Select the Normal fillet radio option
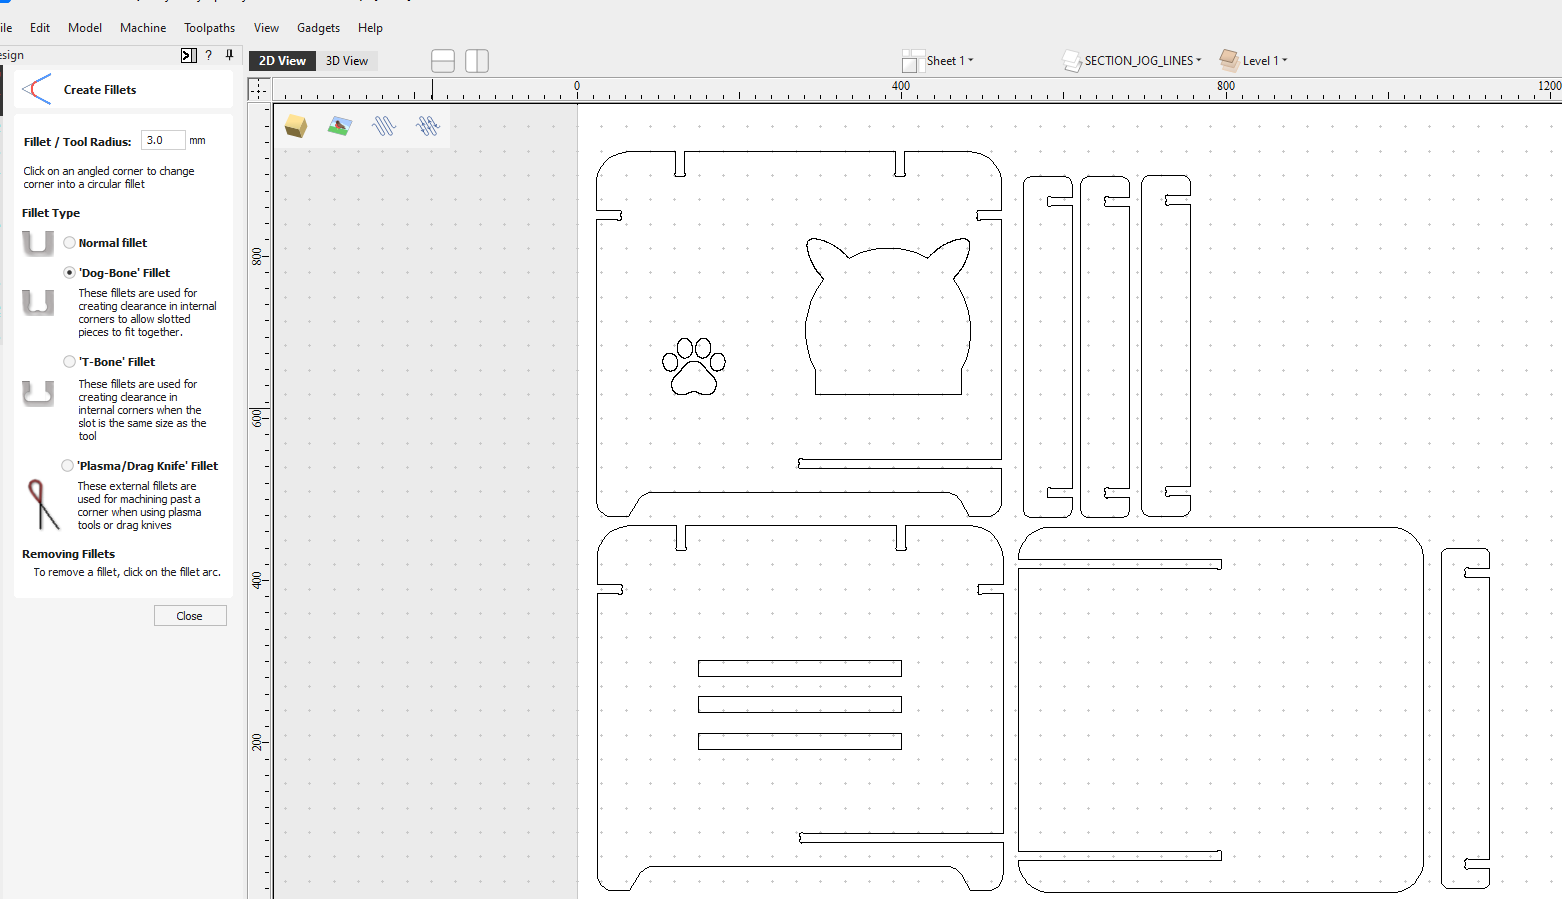Image resolution: width=1562 pixels, height=899 pixels. [x=70, y=243]
